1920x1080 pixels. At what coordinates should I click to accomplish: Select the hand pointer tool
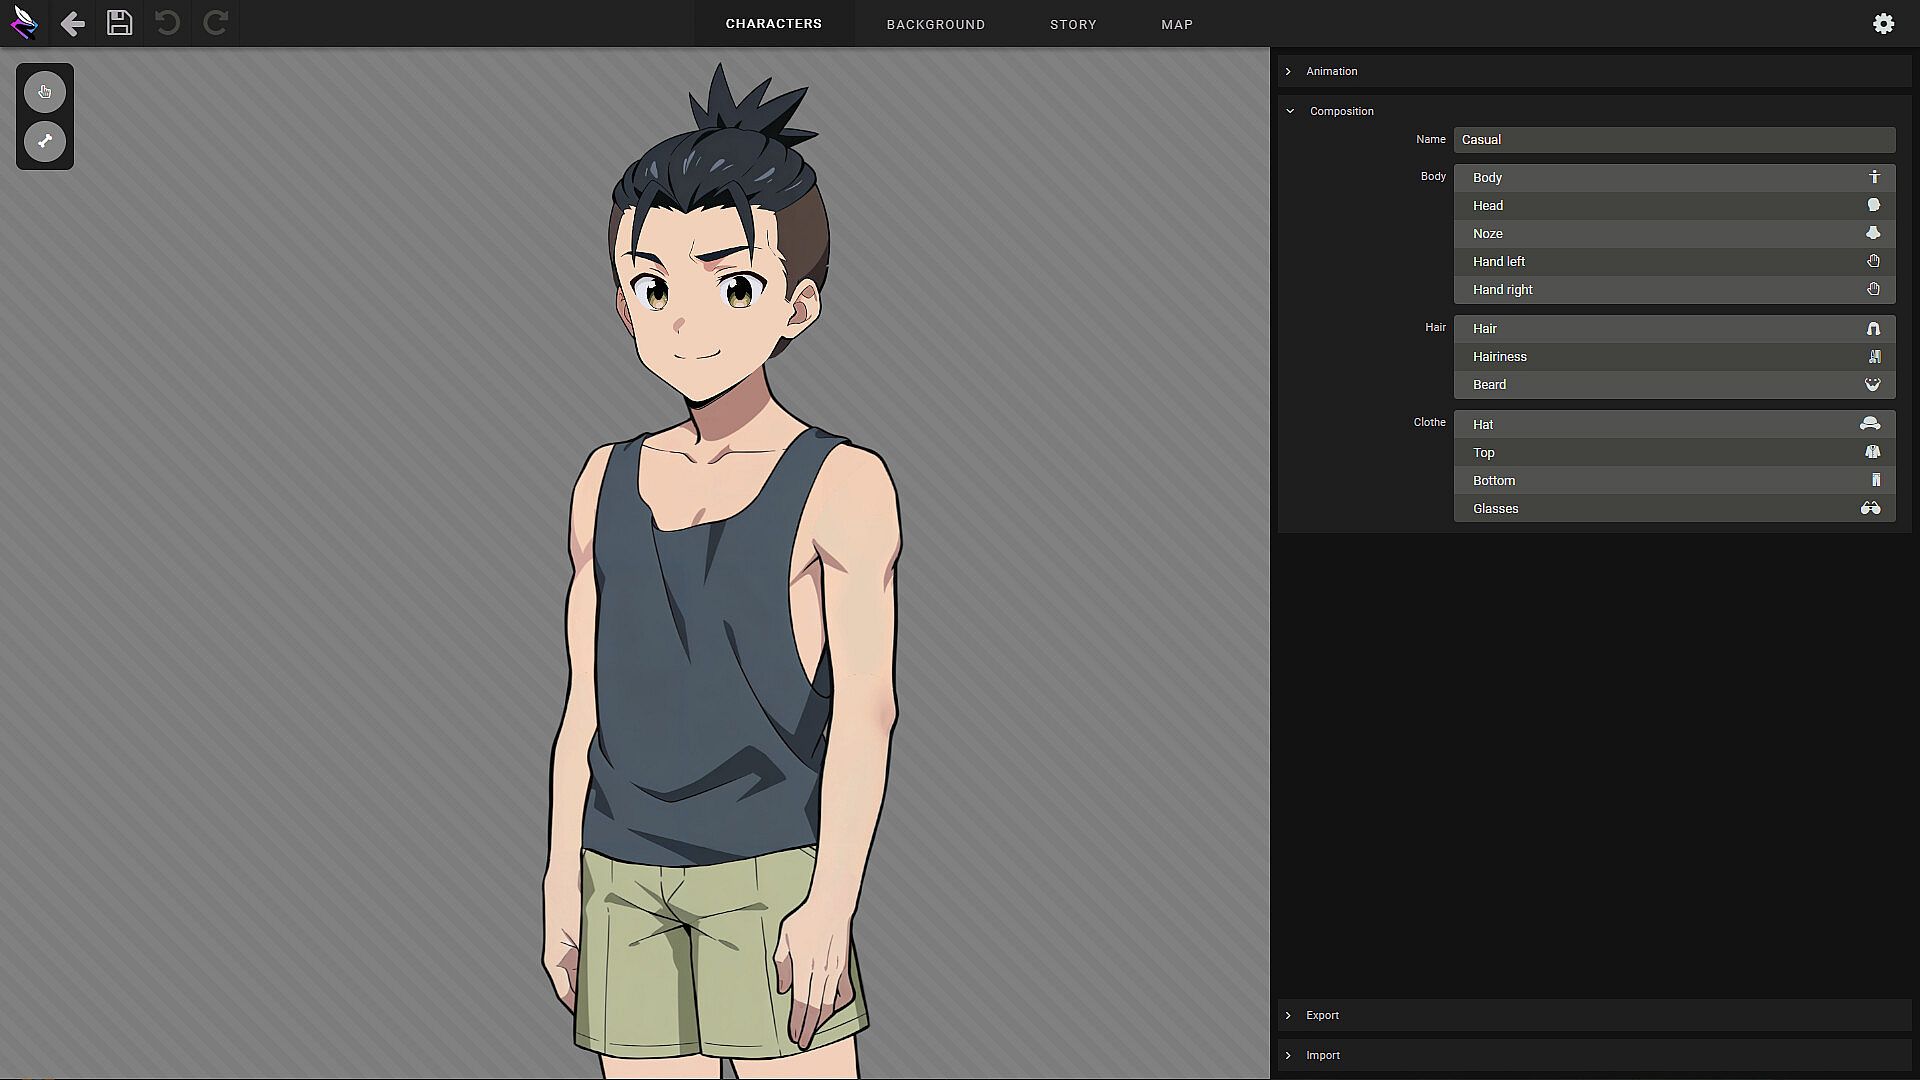[45, 92]
